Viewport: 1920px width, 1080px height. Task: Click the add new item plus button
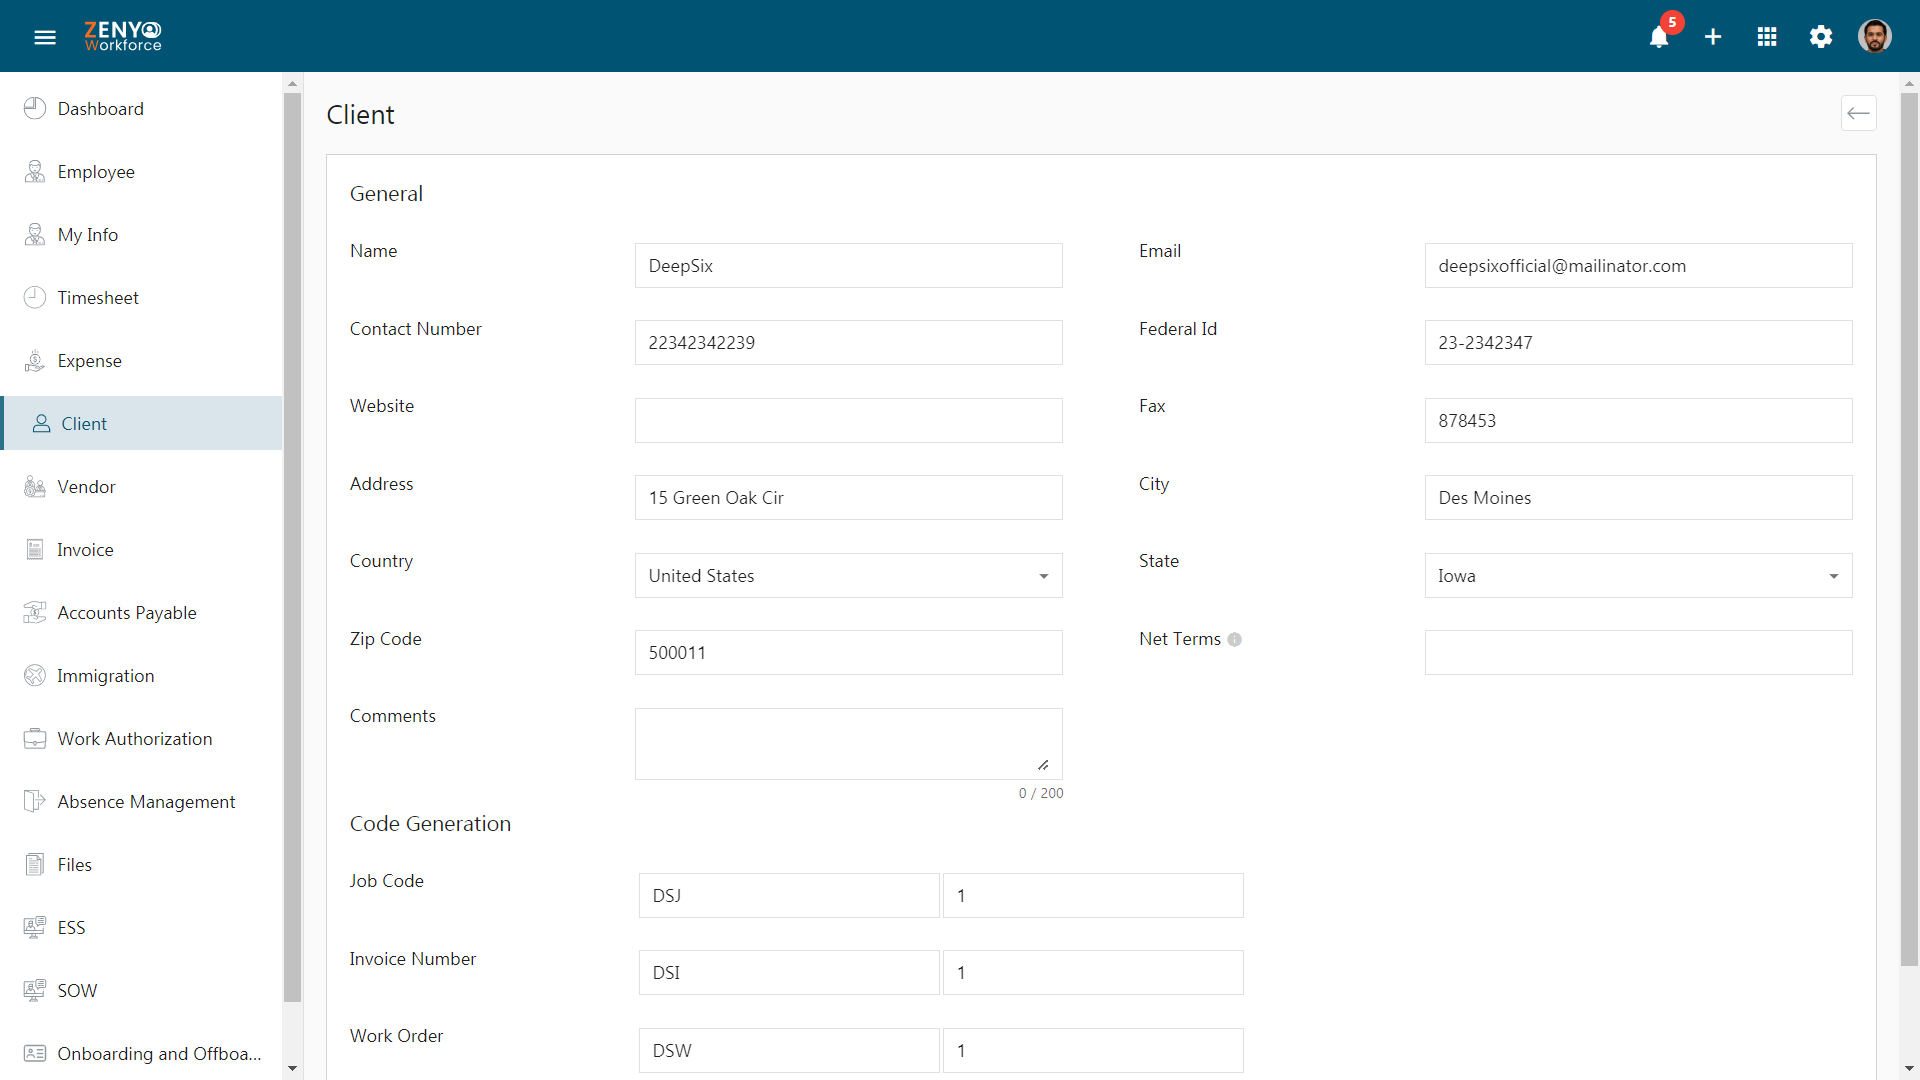click(x=1713, y=36)
